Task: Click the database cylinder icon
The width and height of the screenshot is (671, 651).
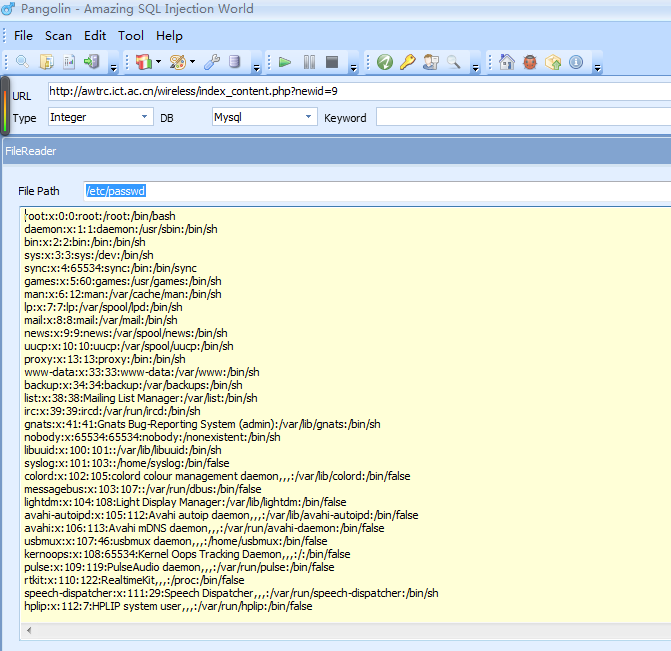Action: click(234, 62)
